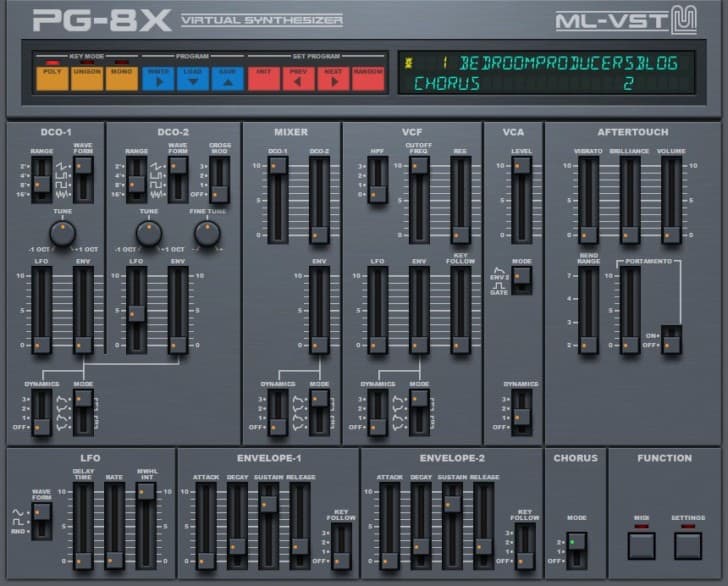Change DCO envelope MODE switch

[83, 413]
